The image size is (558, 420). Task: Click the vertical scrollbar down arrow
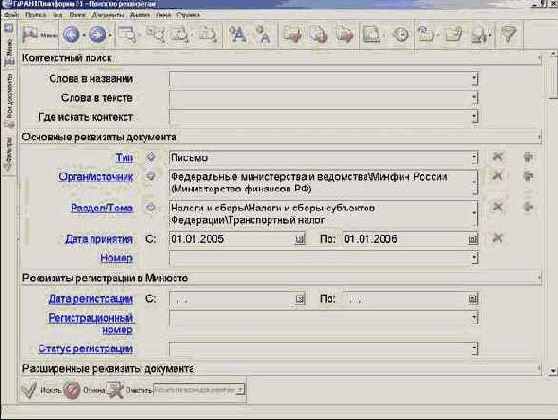553,371
